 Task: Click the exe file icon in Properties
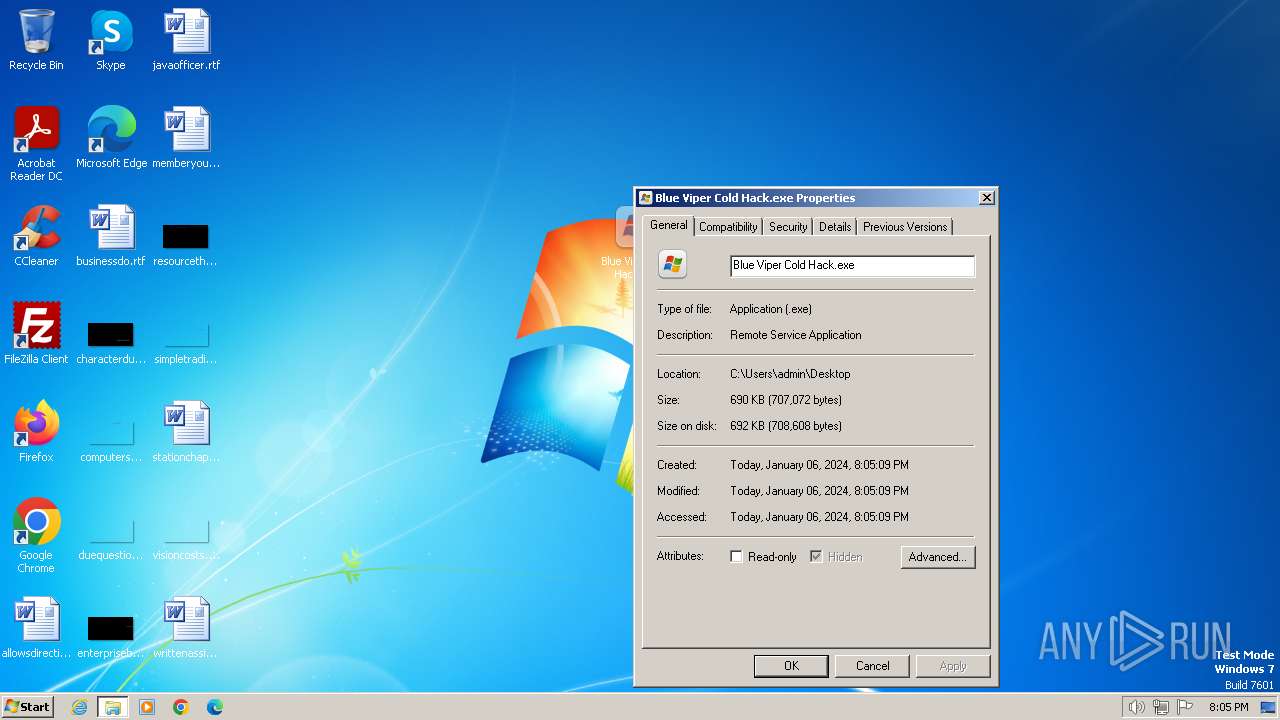(673, 264)
